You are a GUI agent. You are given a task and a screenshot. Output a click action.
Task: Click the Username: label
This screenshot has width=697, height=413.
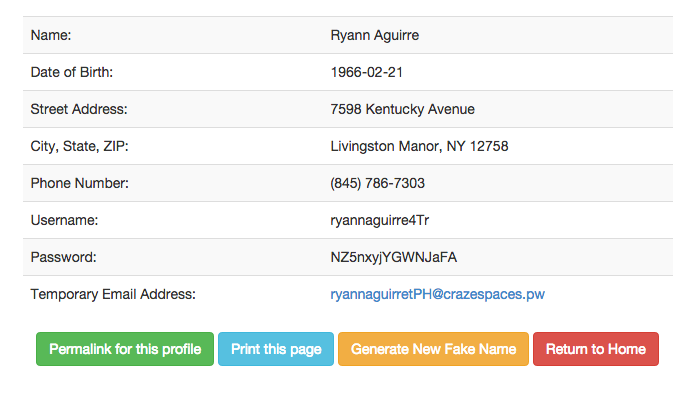click(x=64, y=220)
